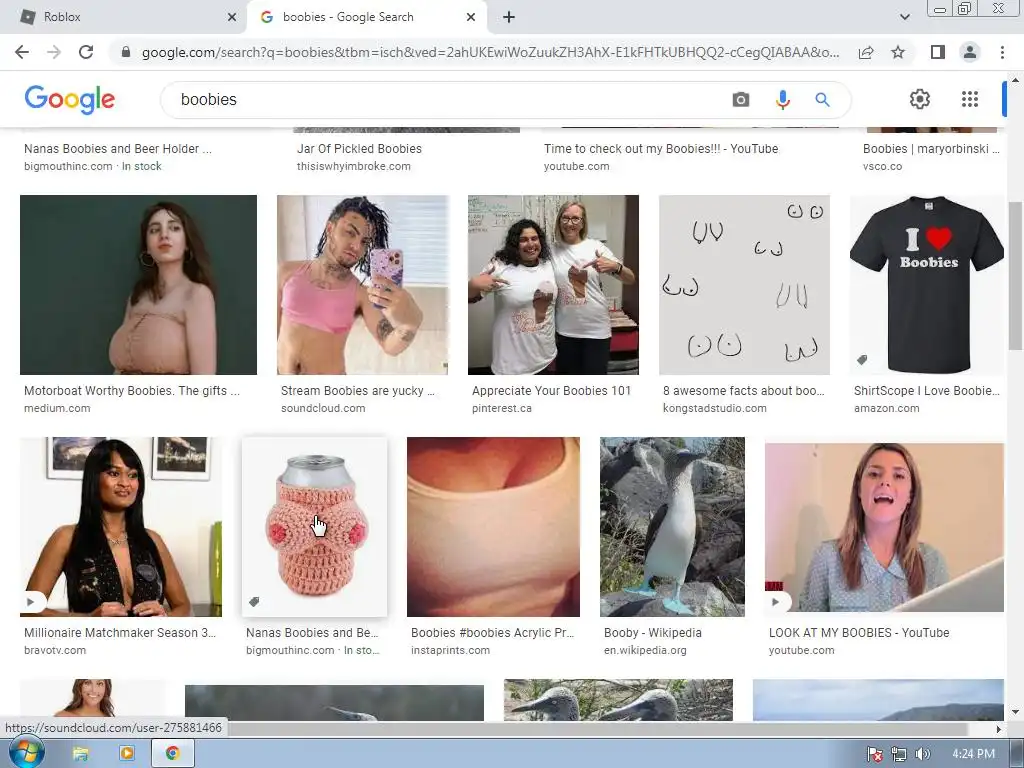Click inside the Google search box
This screenshot has width=1024, height=768.
pos(444,100)
